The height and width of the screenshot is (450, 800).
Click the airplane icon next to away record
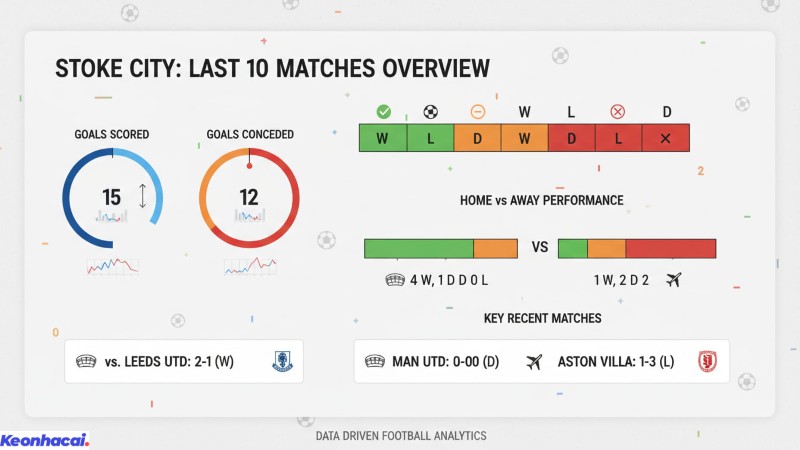[x=672, y=279]
